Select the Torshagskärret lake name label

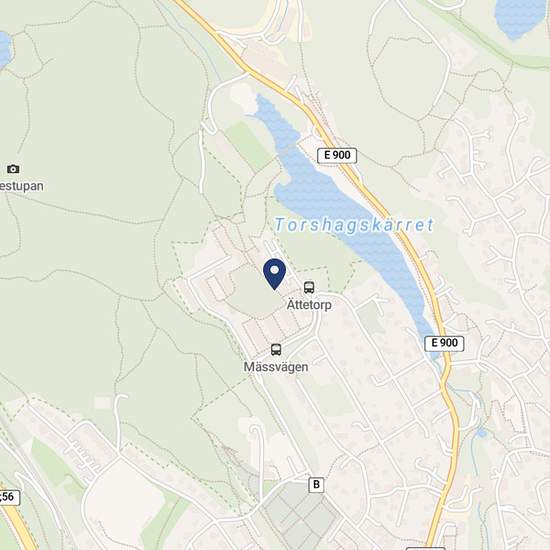(x=354, y=225)
